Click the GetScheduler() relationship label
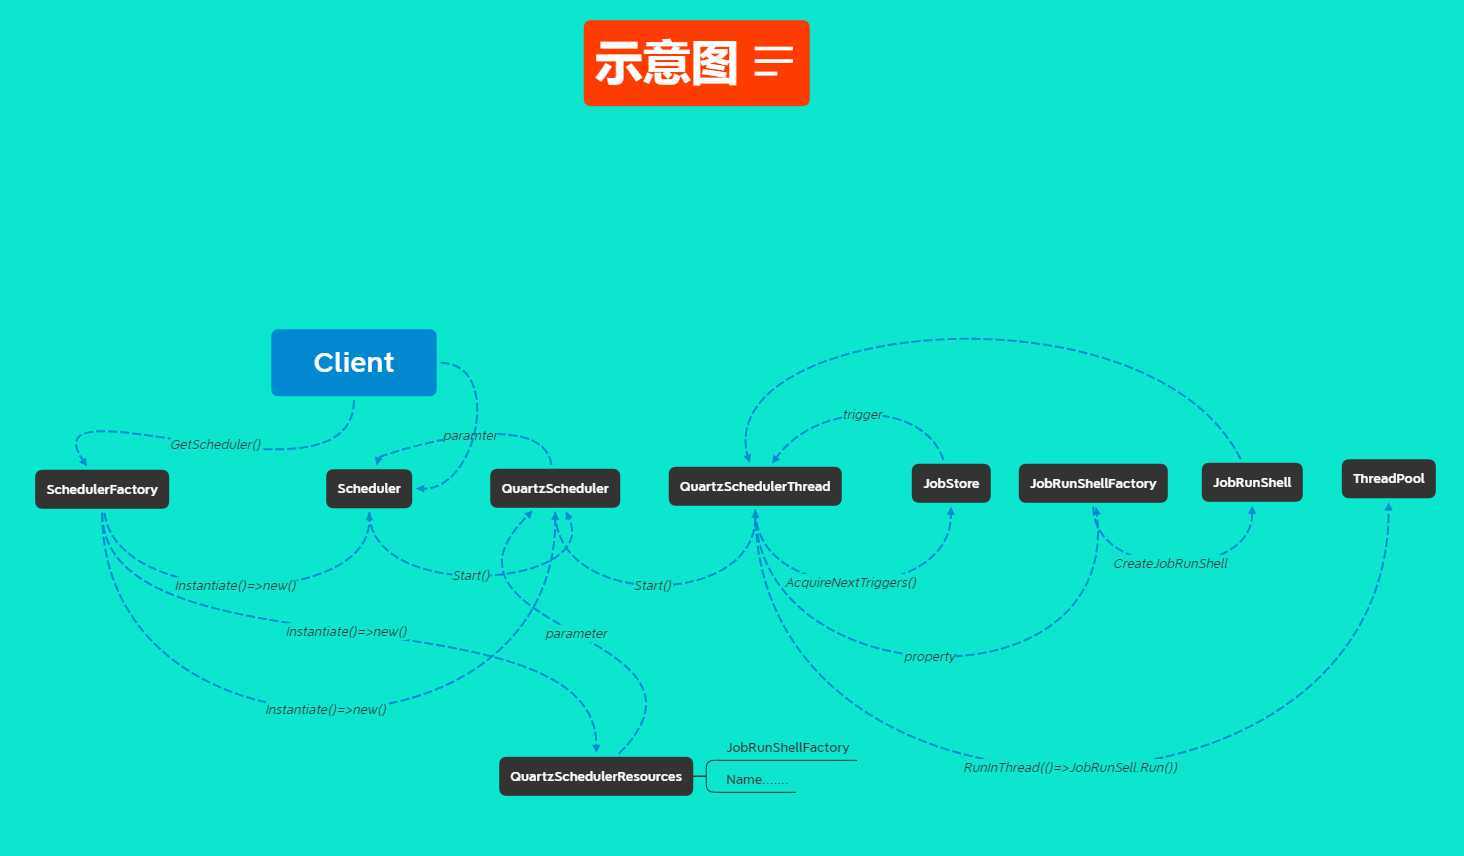This screenshot has width=1464, height=856. (x=216, y=445)
